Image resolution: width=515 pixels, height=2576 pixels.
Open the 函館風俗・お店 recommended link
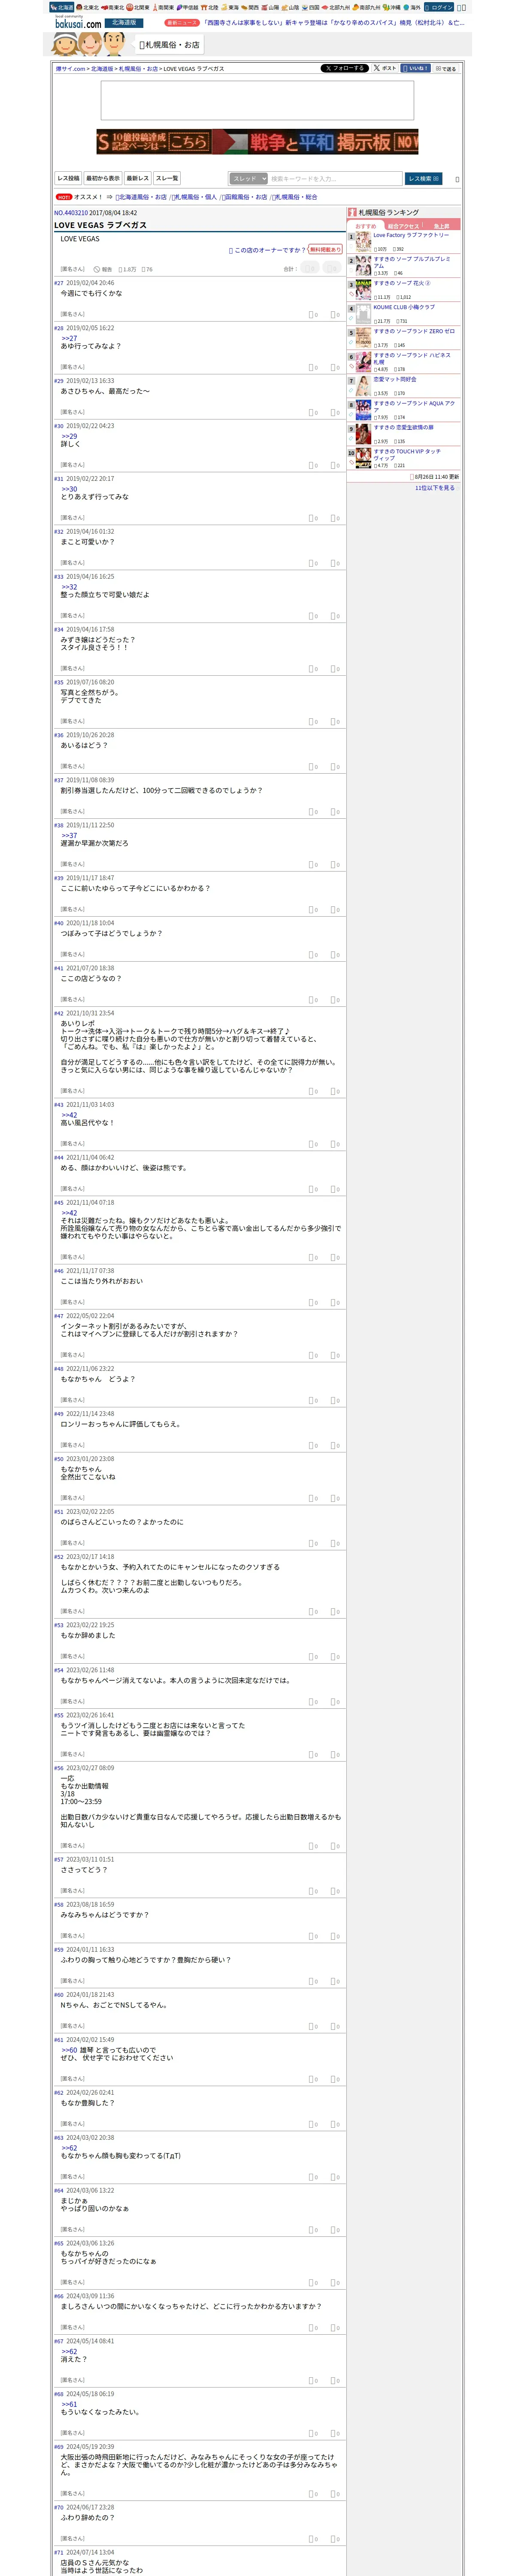[x=244, y=197]
